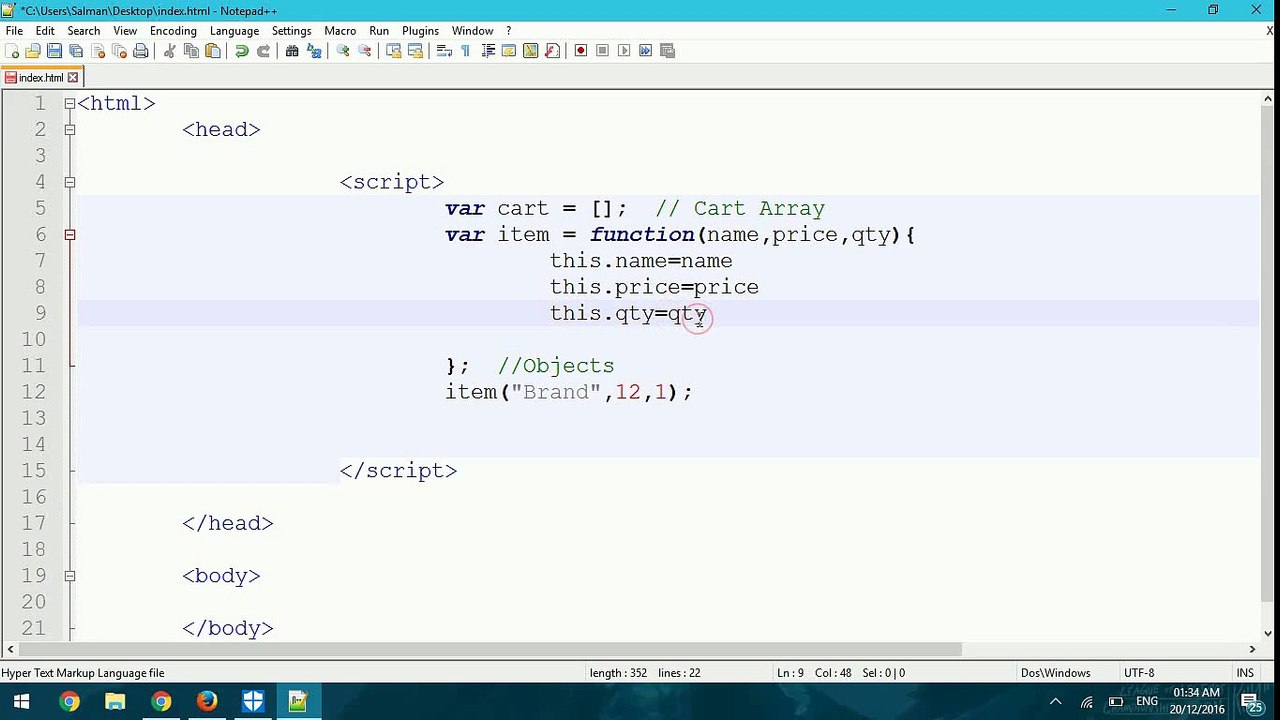Close the index.html tab with its red X
Viewport: 1280px width, 720px height.
(x=73, y=77)
